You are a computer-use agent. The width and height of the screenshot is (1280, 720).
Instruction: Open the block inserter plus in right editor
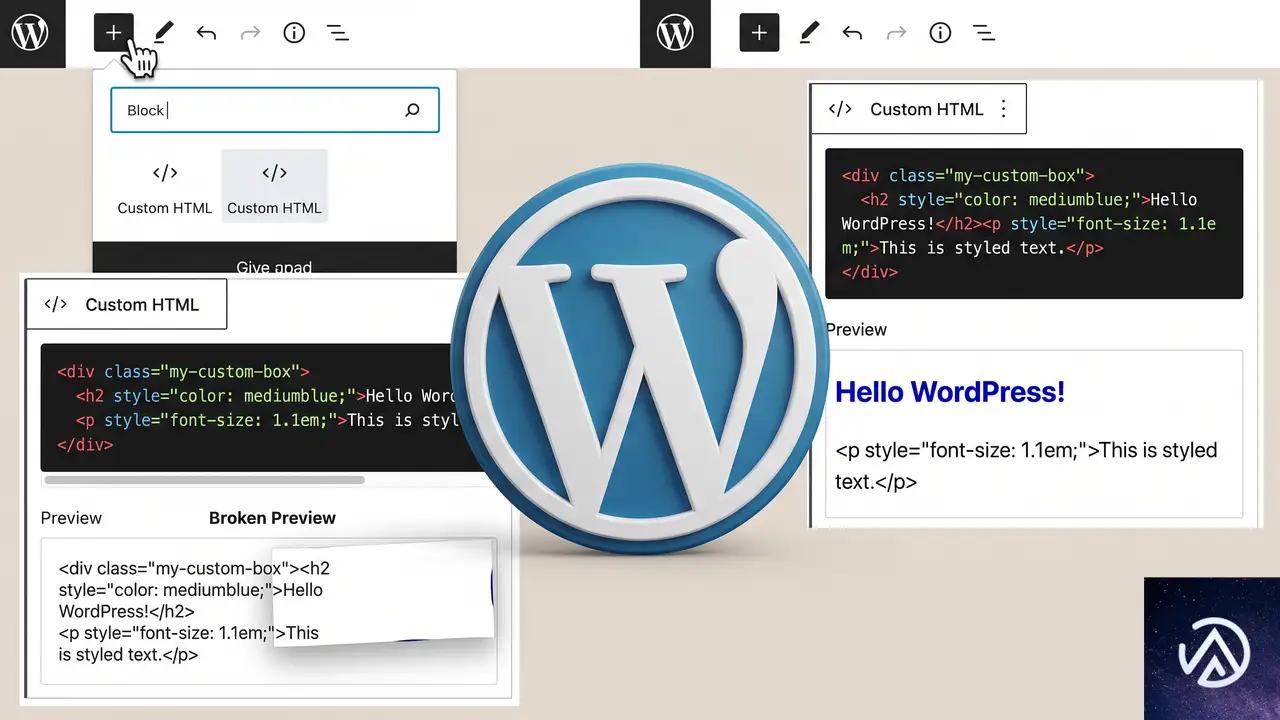point(759,33)
